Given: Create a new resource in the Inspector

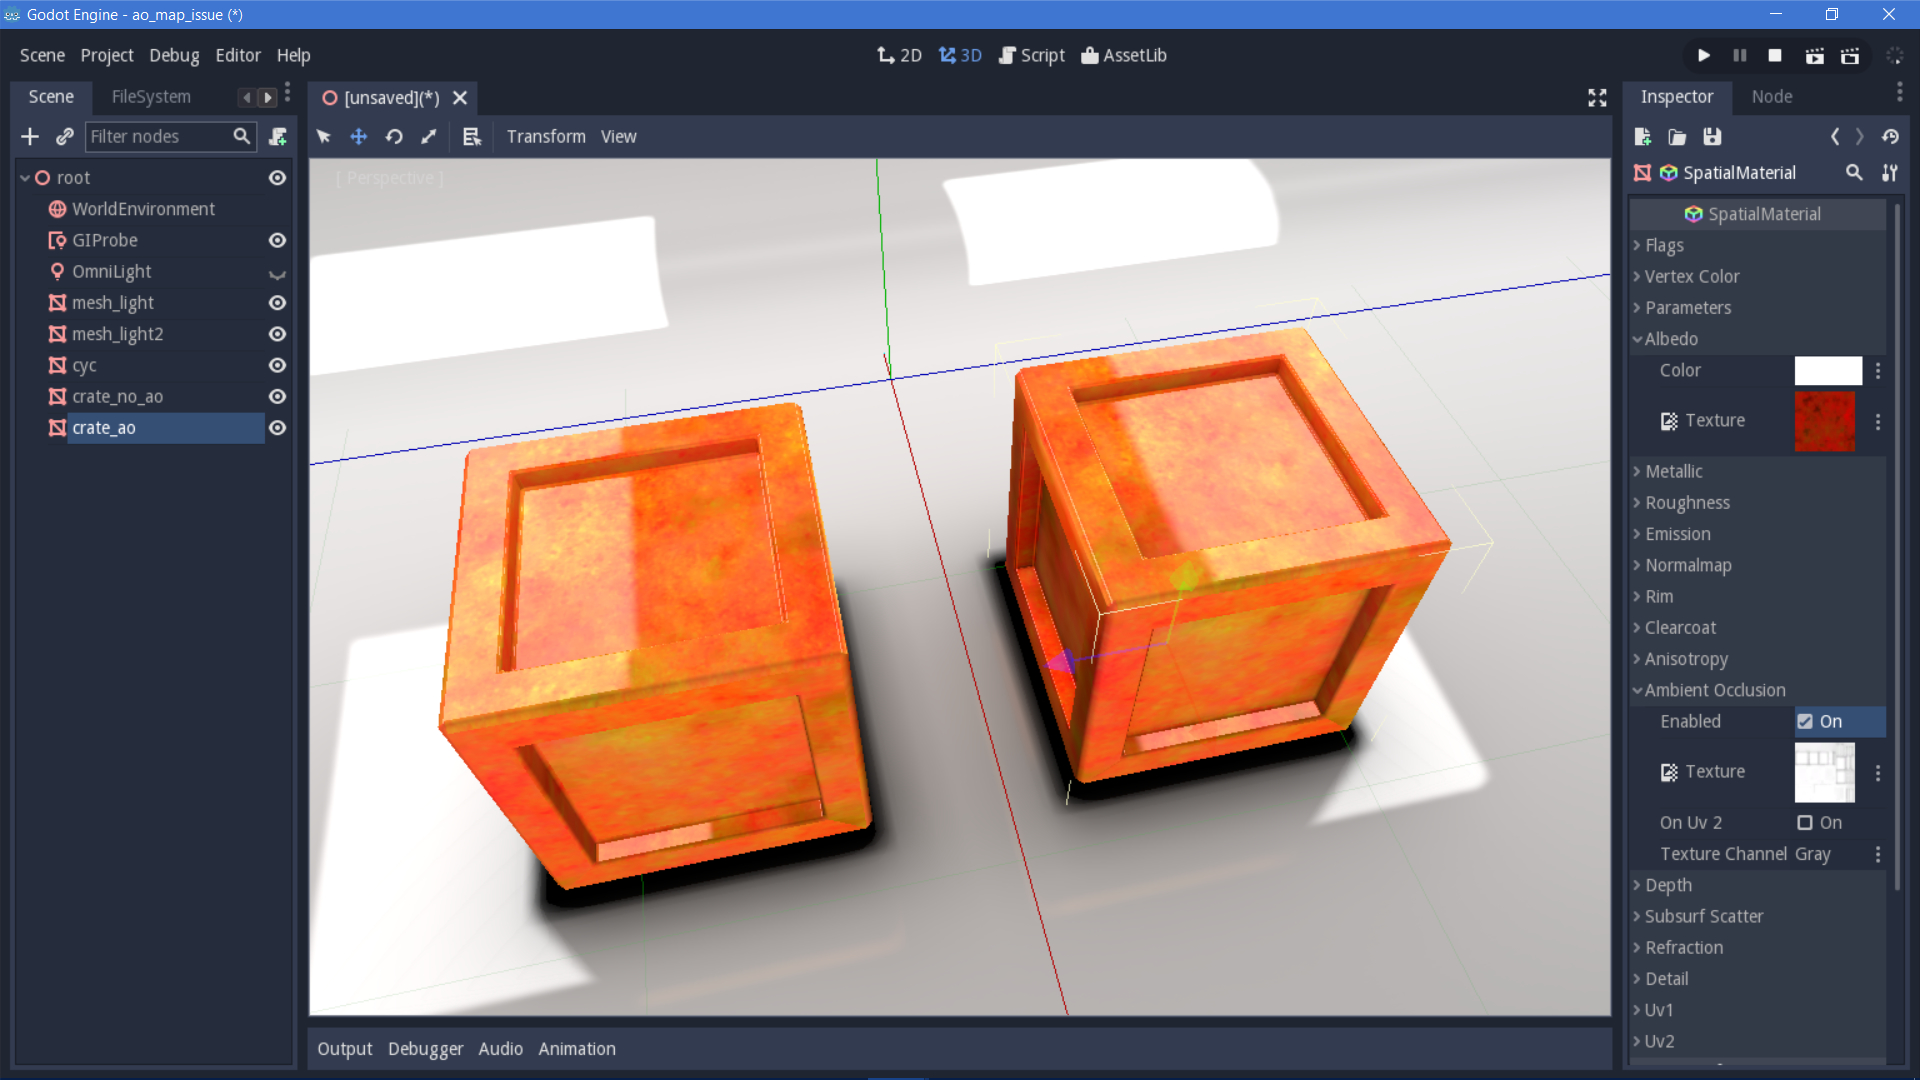Looking at the screenshot, I should pos(1642,137).
